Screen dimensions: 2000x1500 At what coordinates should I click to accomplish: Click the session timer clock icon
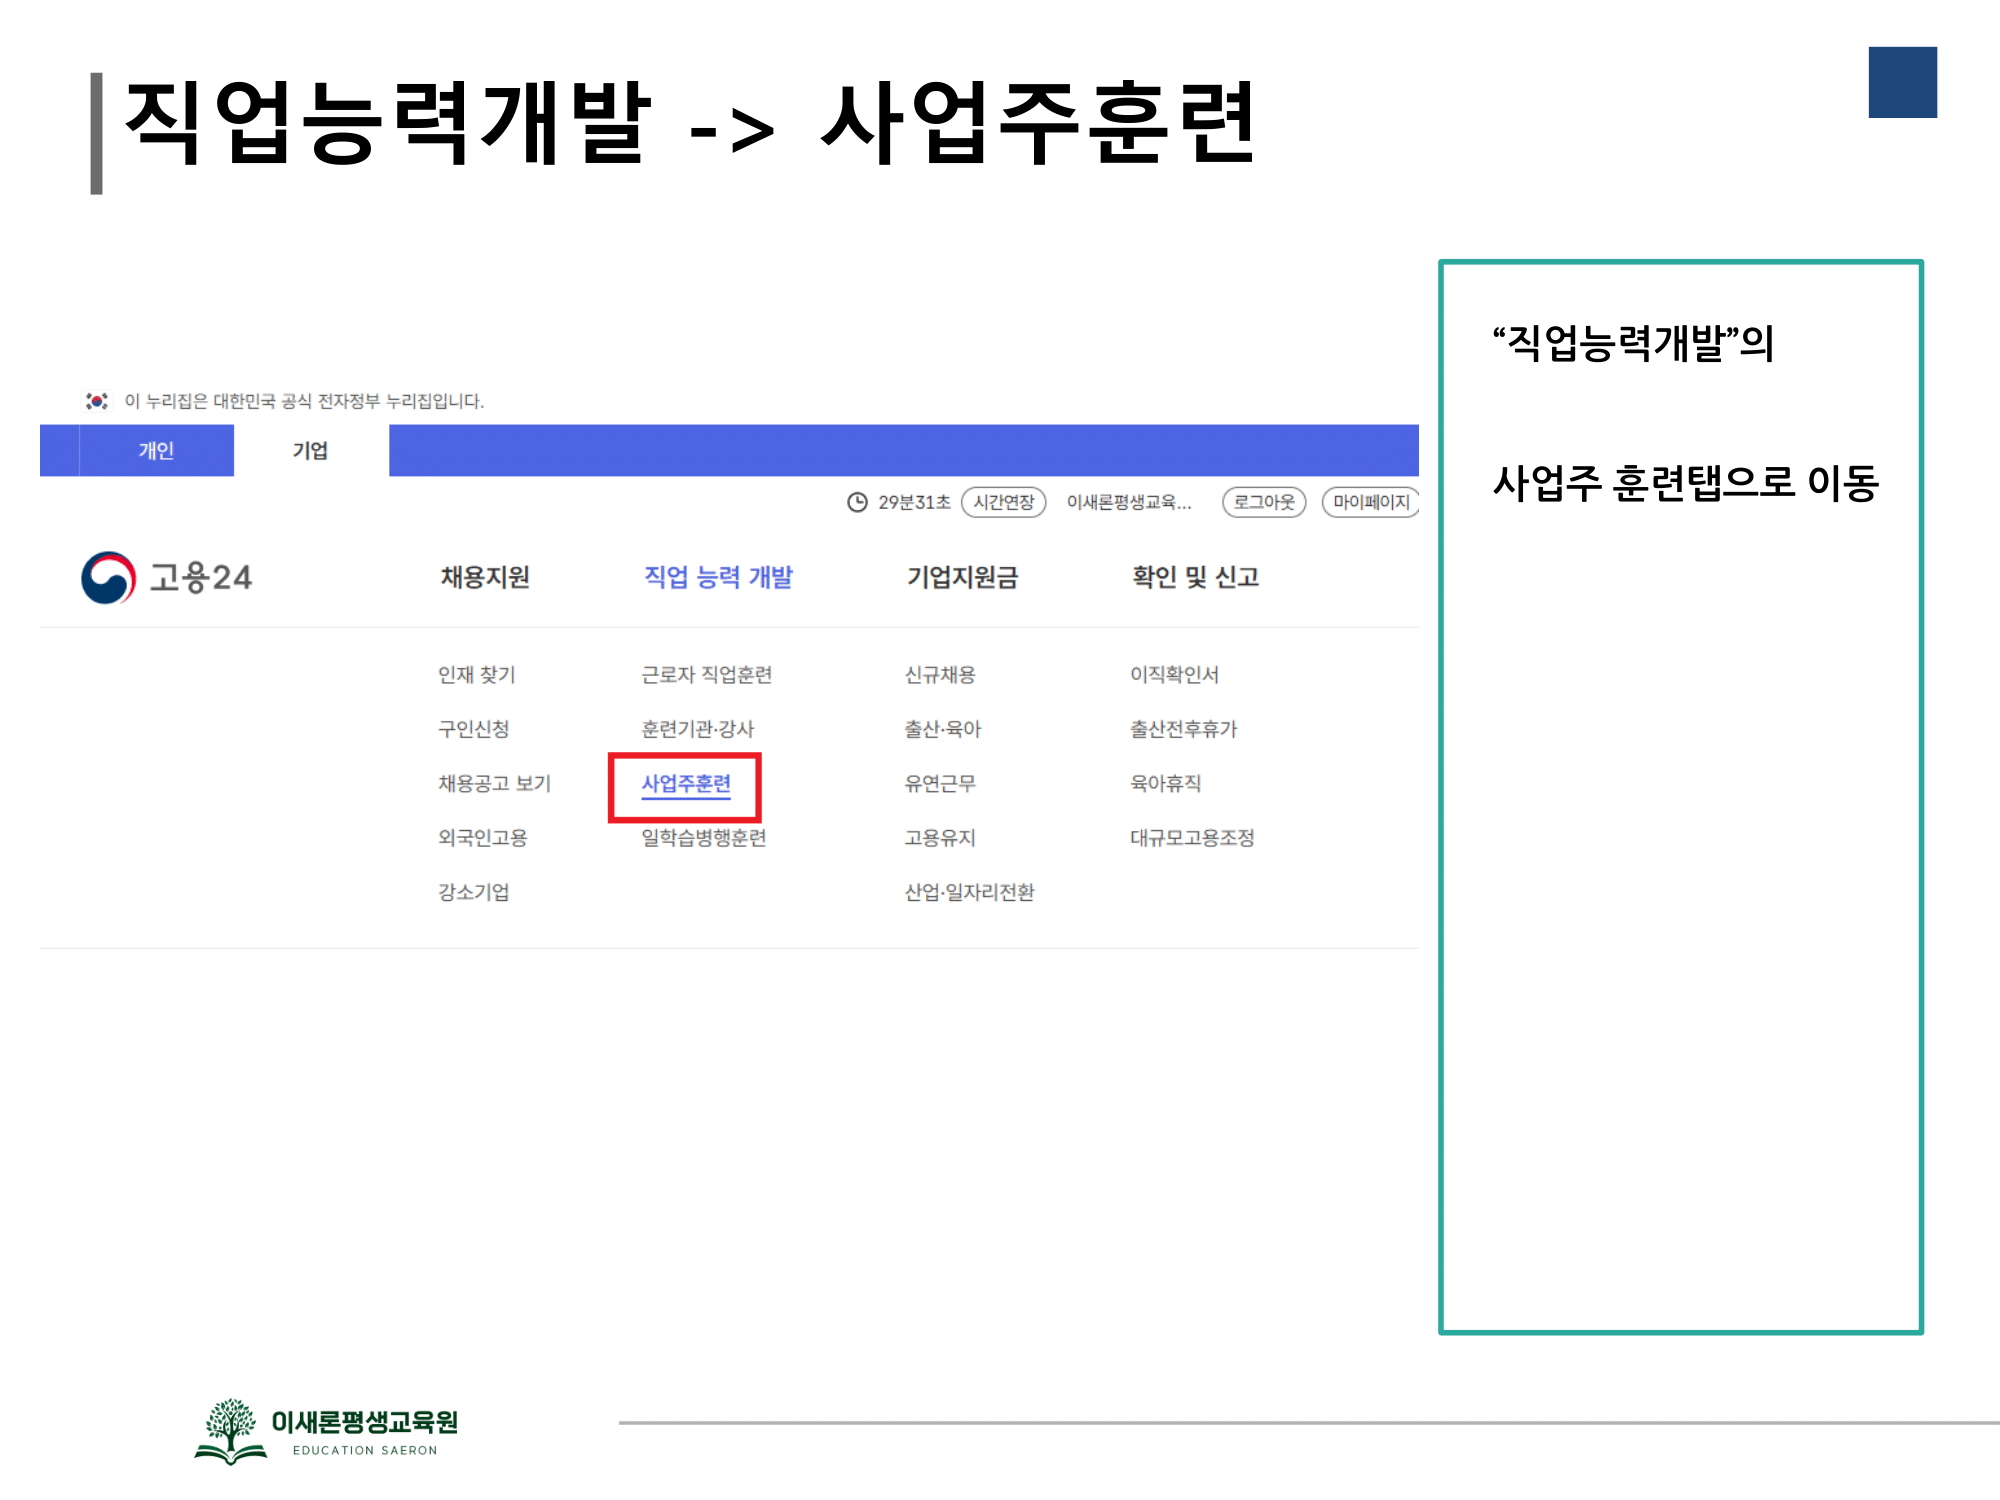click(857, 502)
